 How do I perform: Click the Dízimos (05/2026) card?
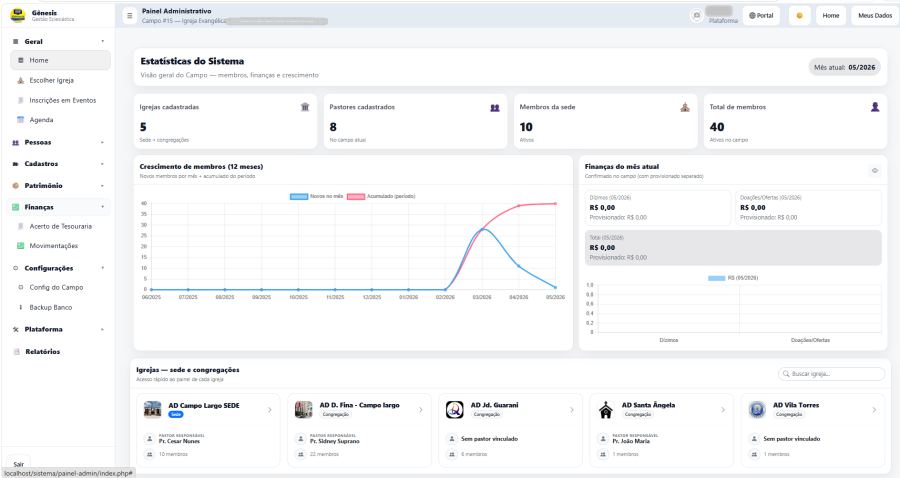658,207
